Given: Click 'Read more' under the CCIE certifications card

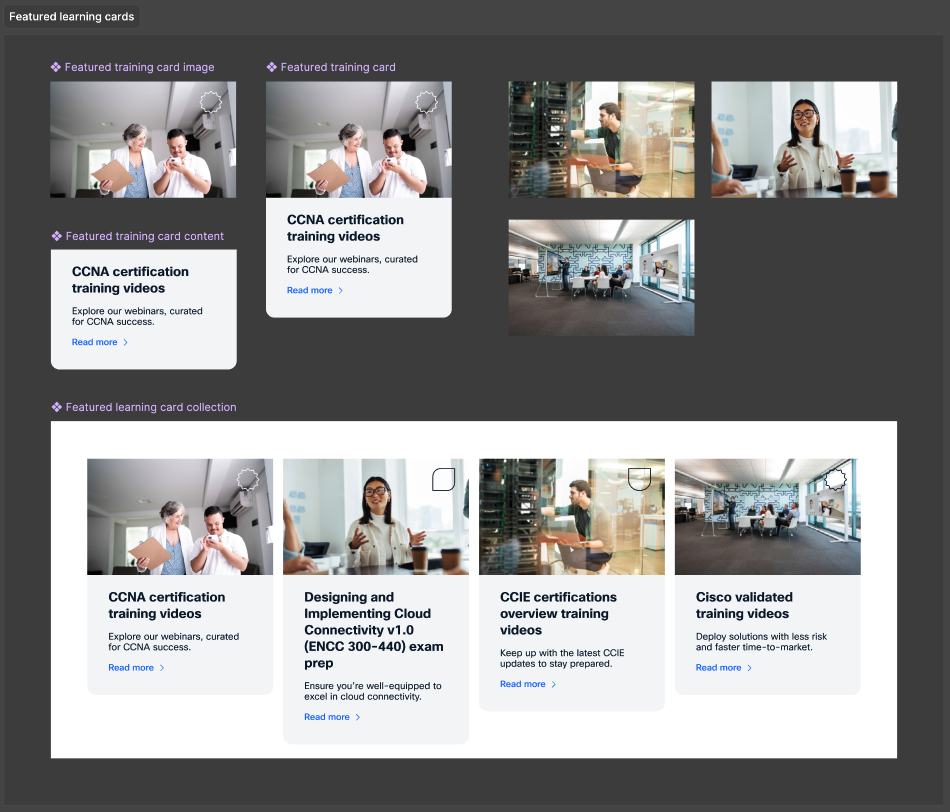Looking at the screenshot, I should (x=522, y=684).
